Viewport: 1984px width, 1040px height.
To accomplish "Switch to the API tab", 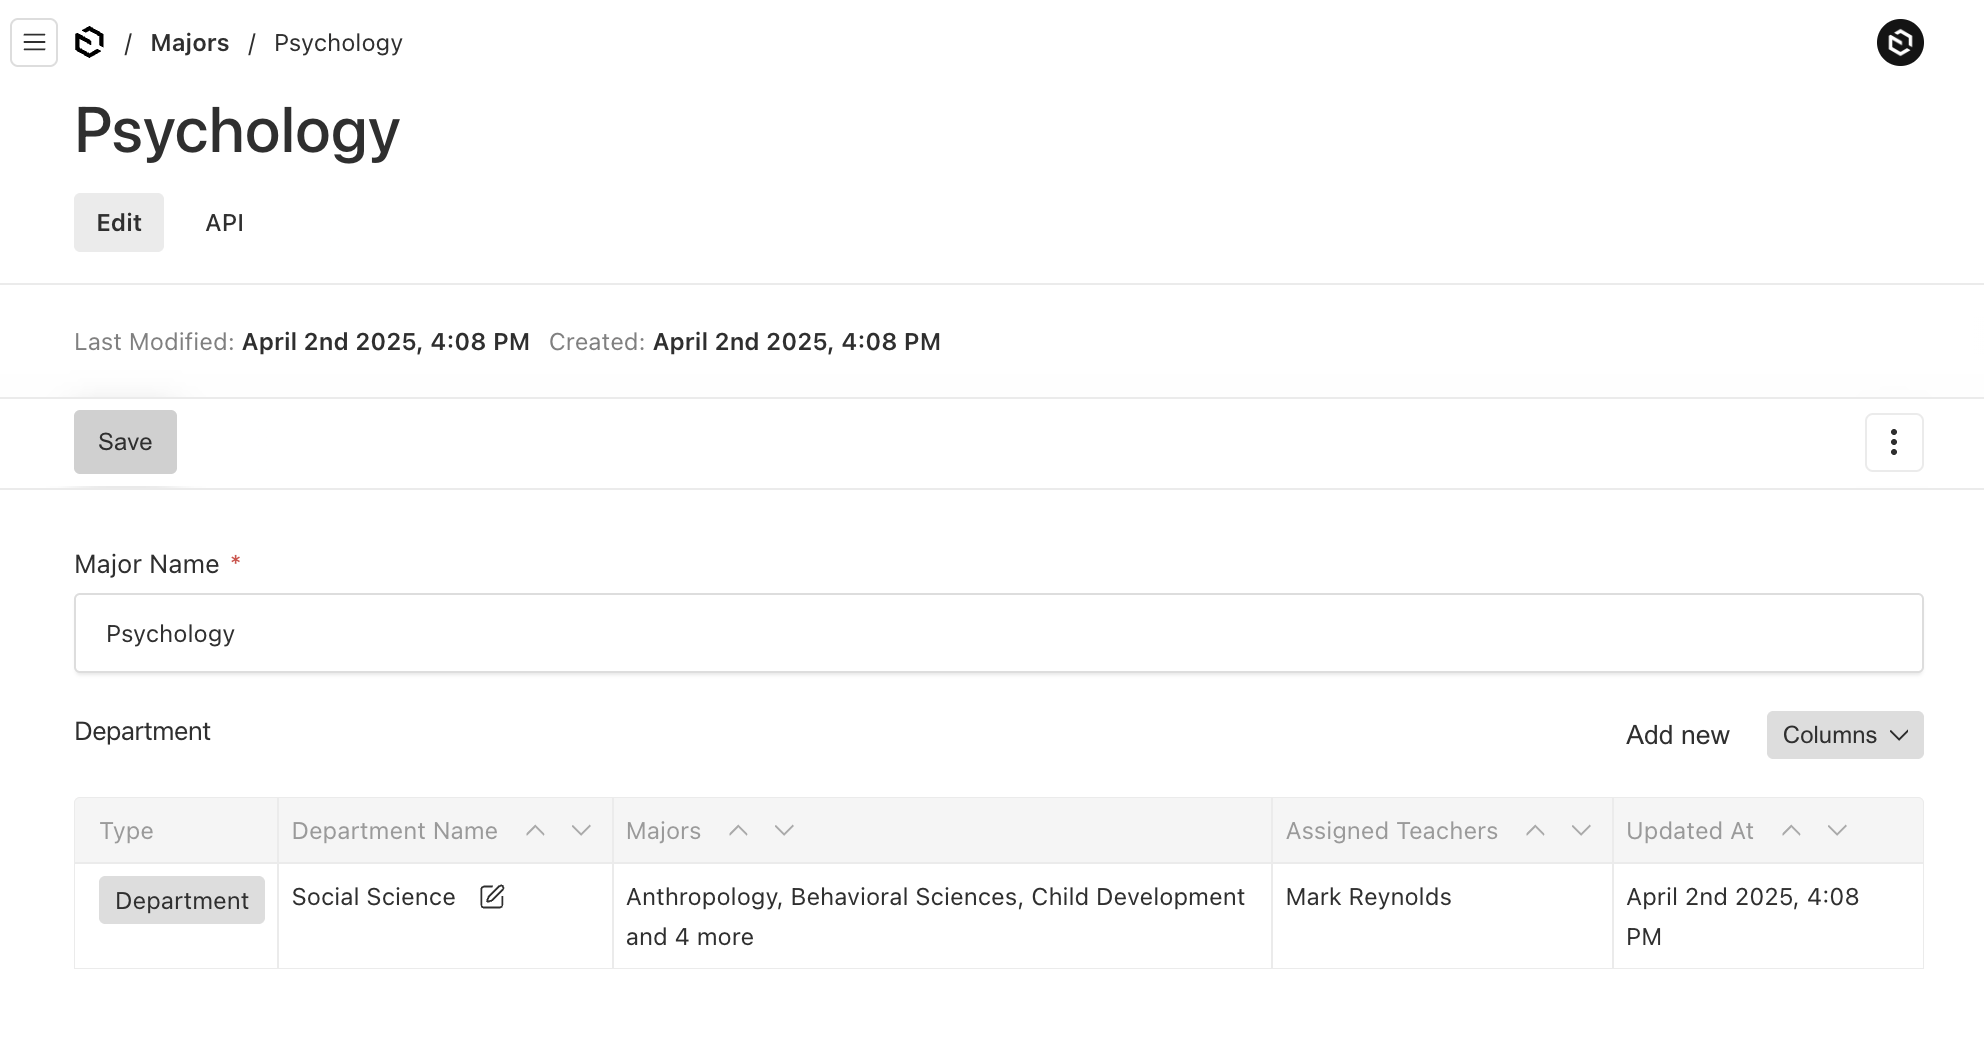I will [x=224, y=223].
